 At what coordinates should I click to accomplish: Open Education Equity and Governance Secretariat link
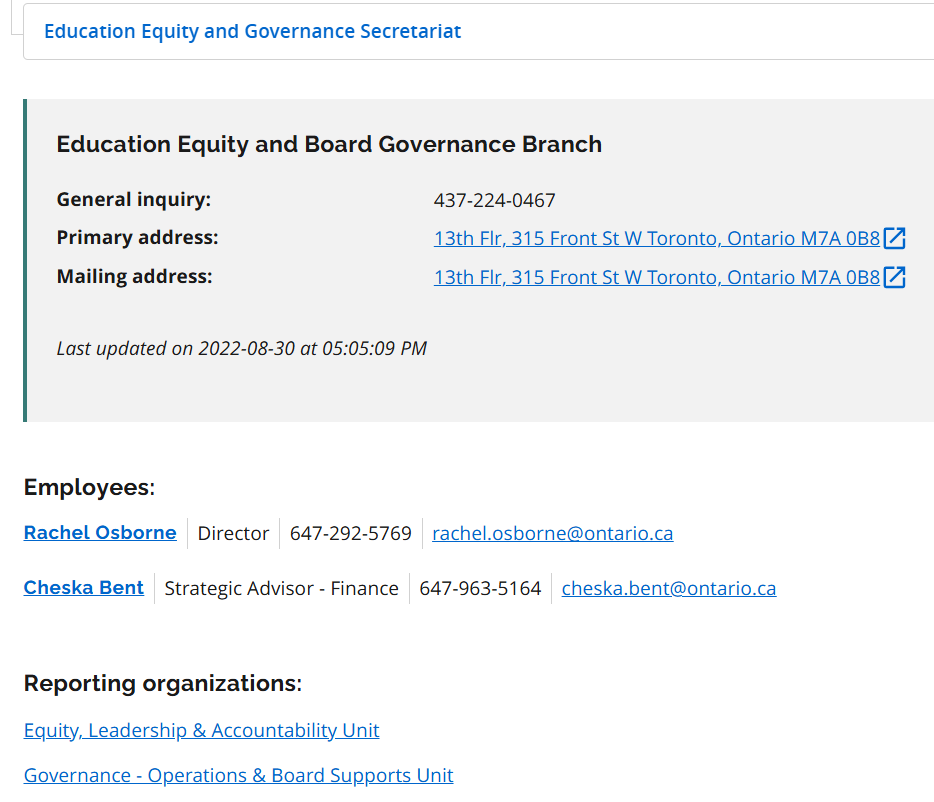point(253,31)
